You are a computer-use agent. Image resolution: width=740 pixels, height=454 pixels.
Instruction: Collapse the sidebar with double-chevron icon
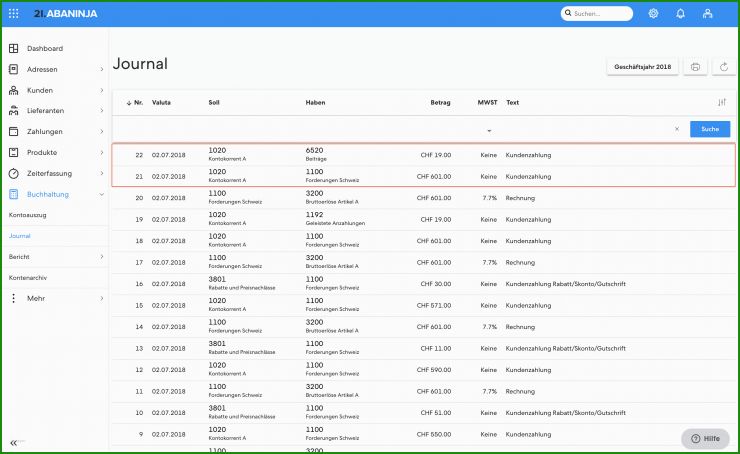14,443
